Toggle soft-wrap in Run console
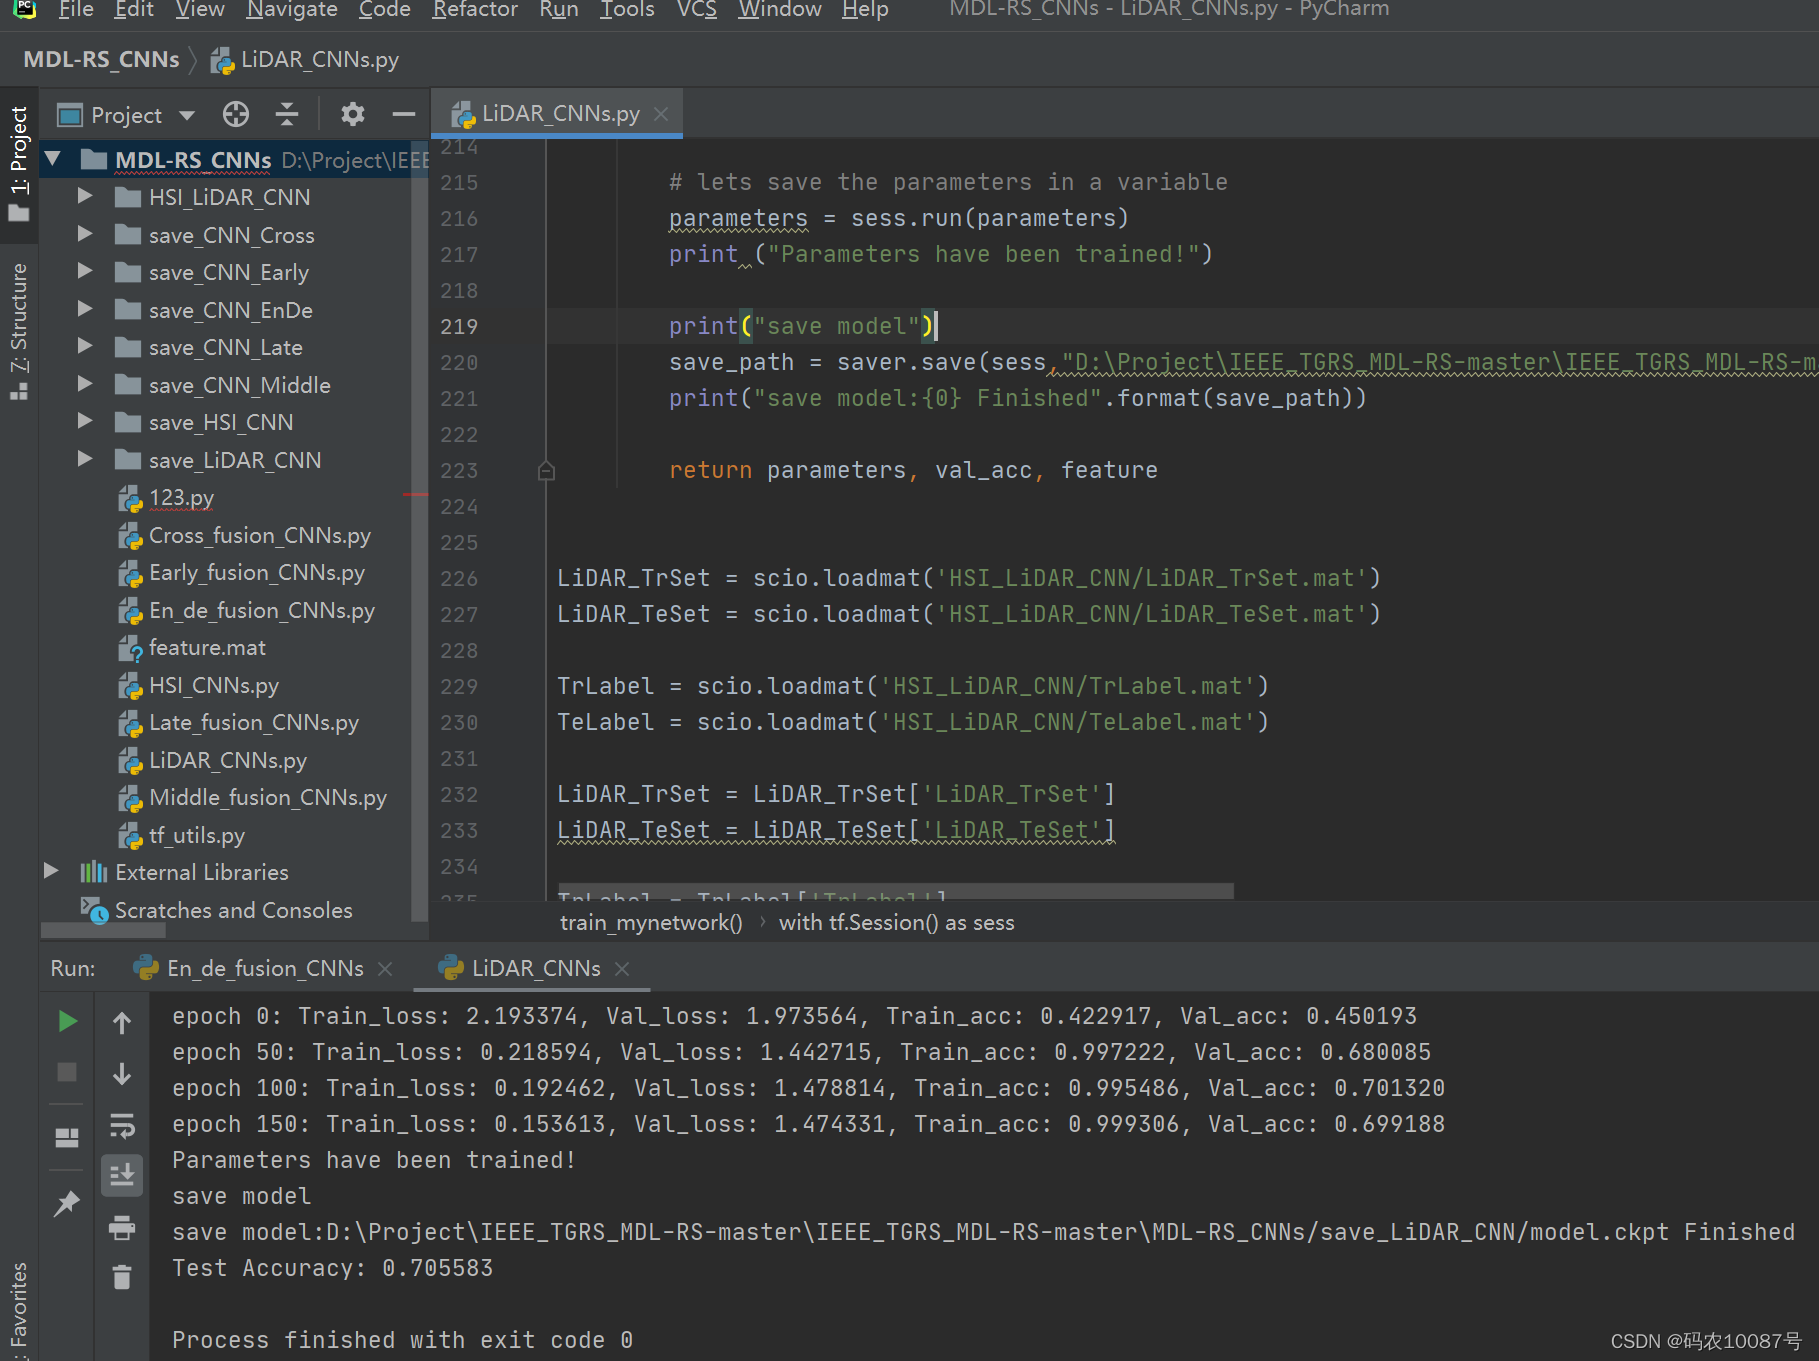 (x=122, y=1126)
